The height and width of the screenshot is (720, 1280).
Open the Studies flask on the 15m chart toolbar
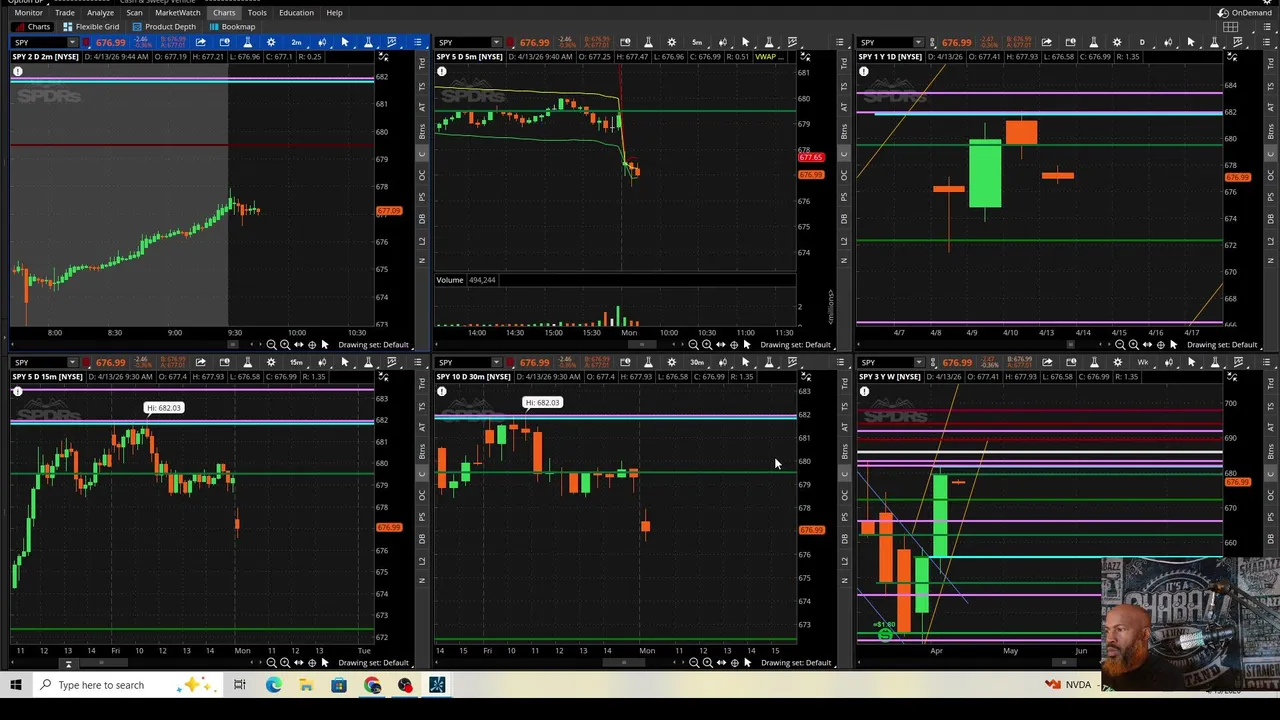[x=247, y=361]
